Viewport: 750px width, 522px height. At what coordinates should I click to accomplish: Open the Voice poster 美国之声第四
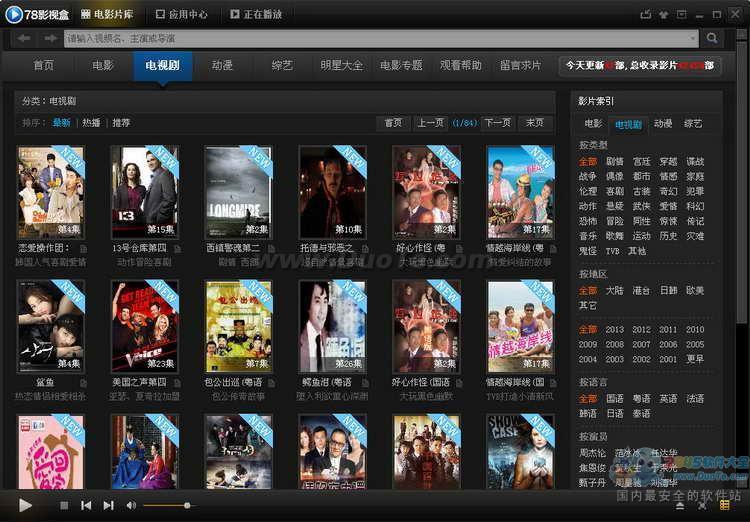144,326
